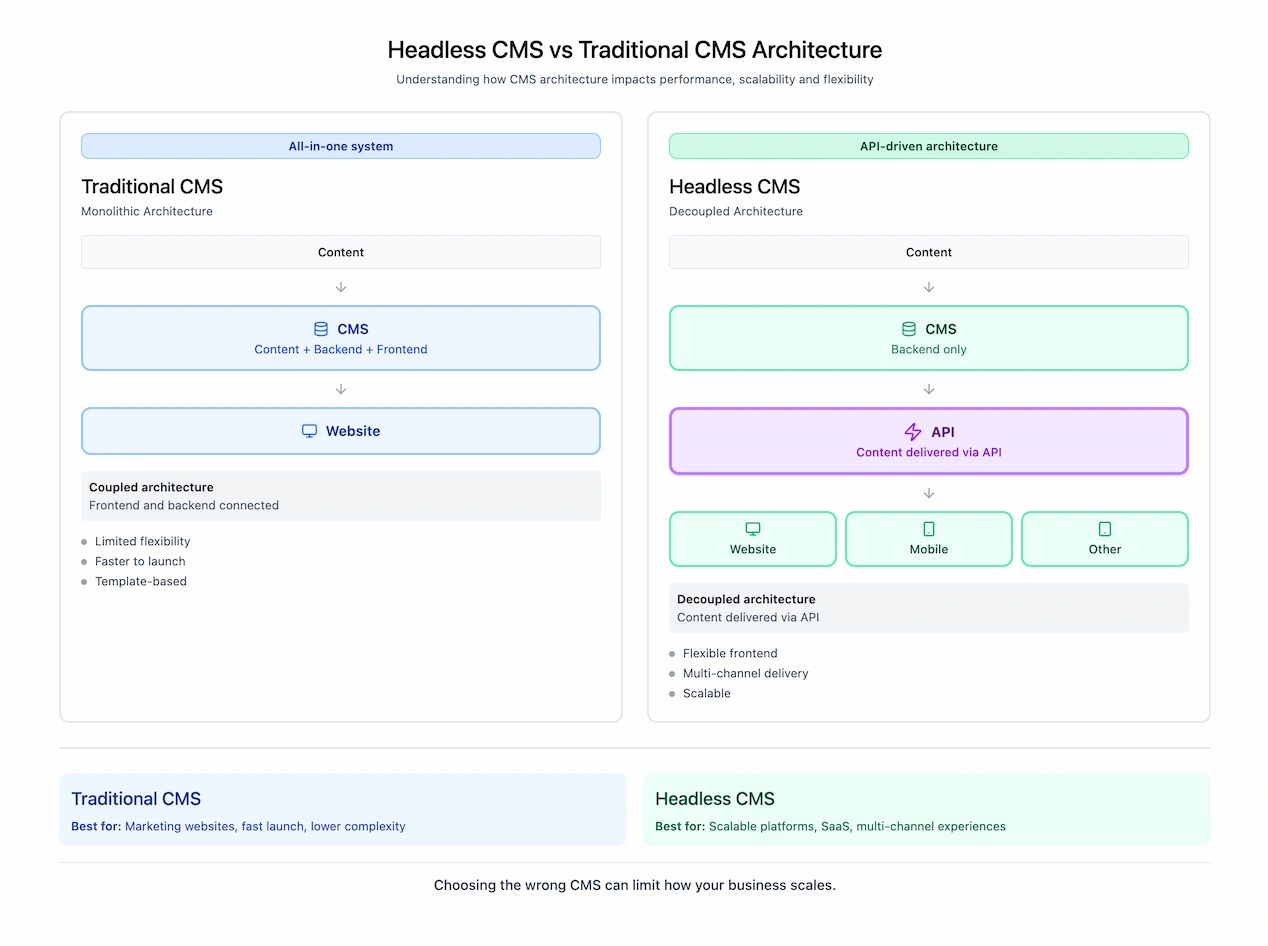Expand the arrow below the Traditional Content bar
Image resolution: width=1268 pixels, height=946 pixels.
click(340, 287)
